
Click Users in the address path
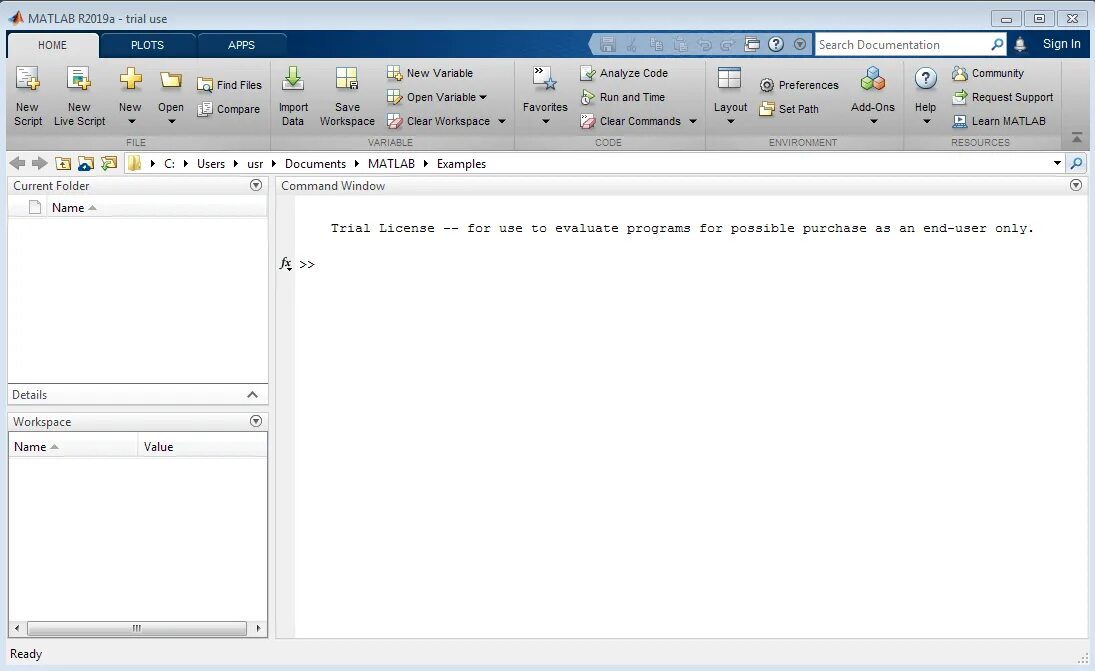211,163
